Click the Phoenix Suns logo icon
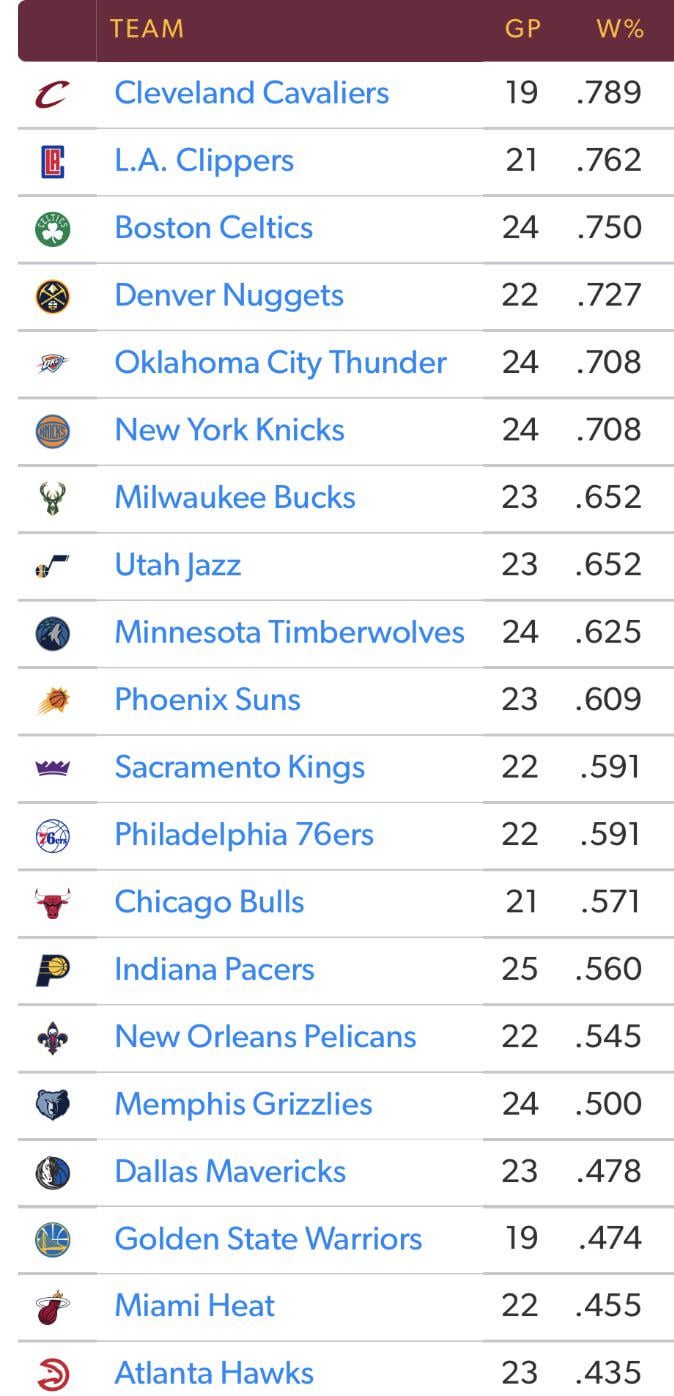Viewport: 674px width, 1396px height. [x=52, y=701]
